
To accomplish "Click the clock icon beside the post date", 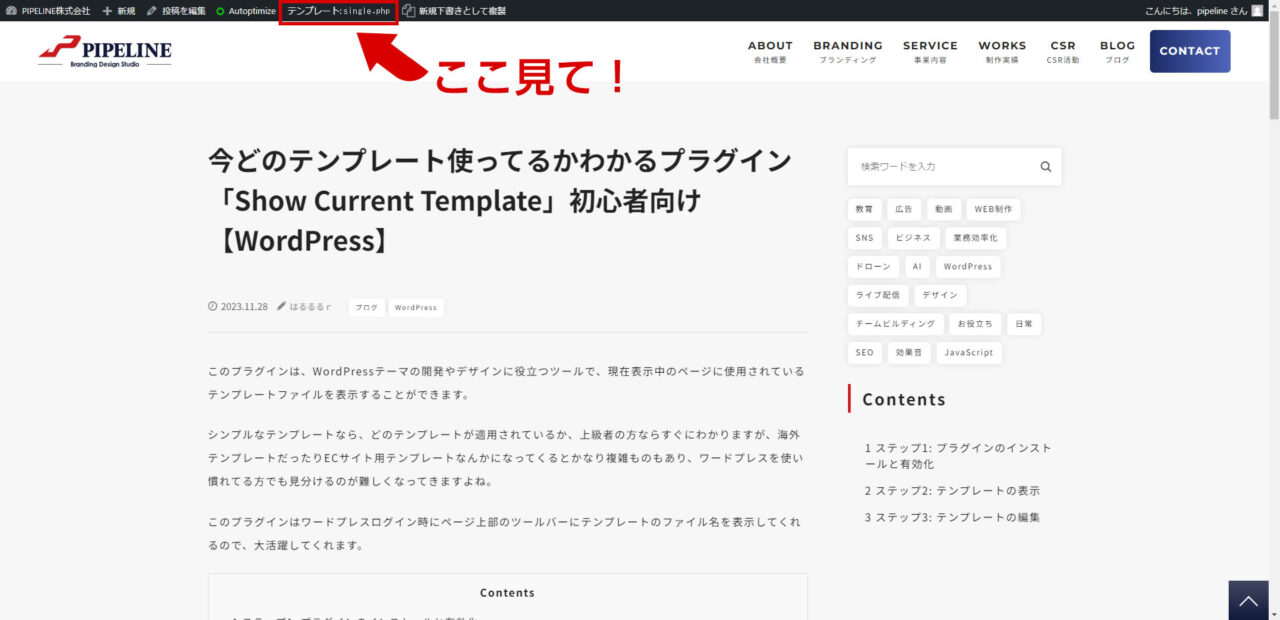I will [212, 307].
